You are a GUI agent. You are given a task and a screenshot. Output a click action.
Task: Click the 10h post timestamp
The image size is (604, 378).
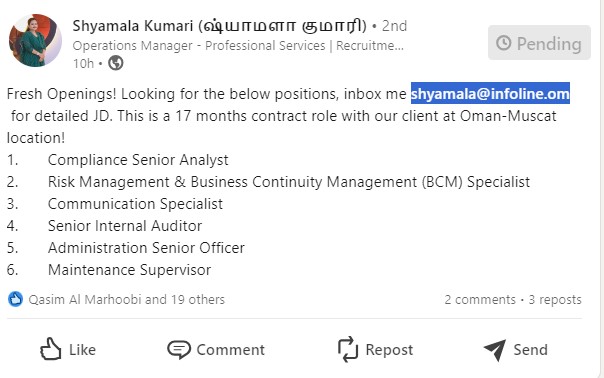(83, 63)
